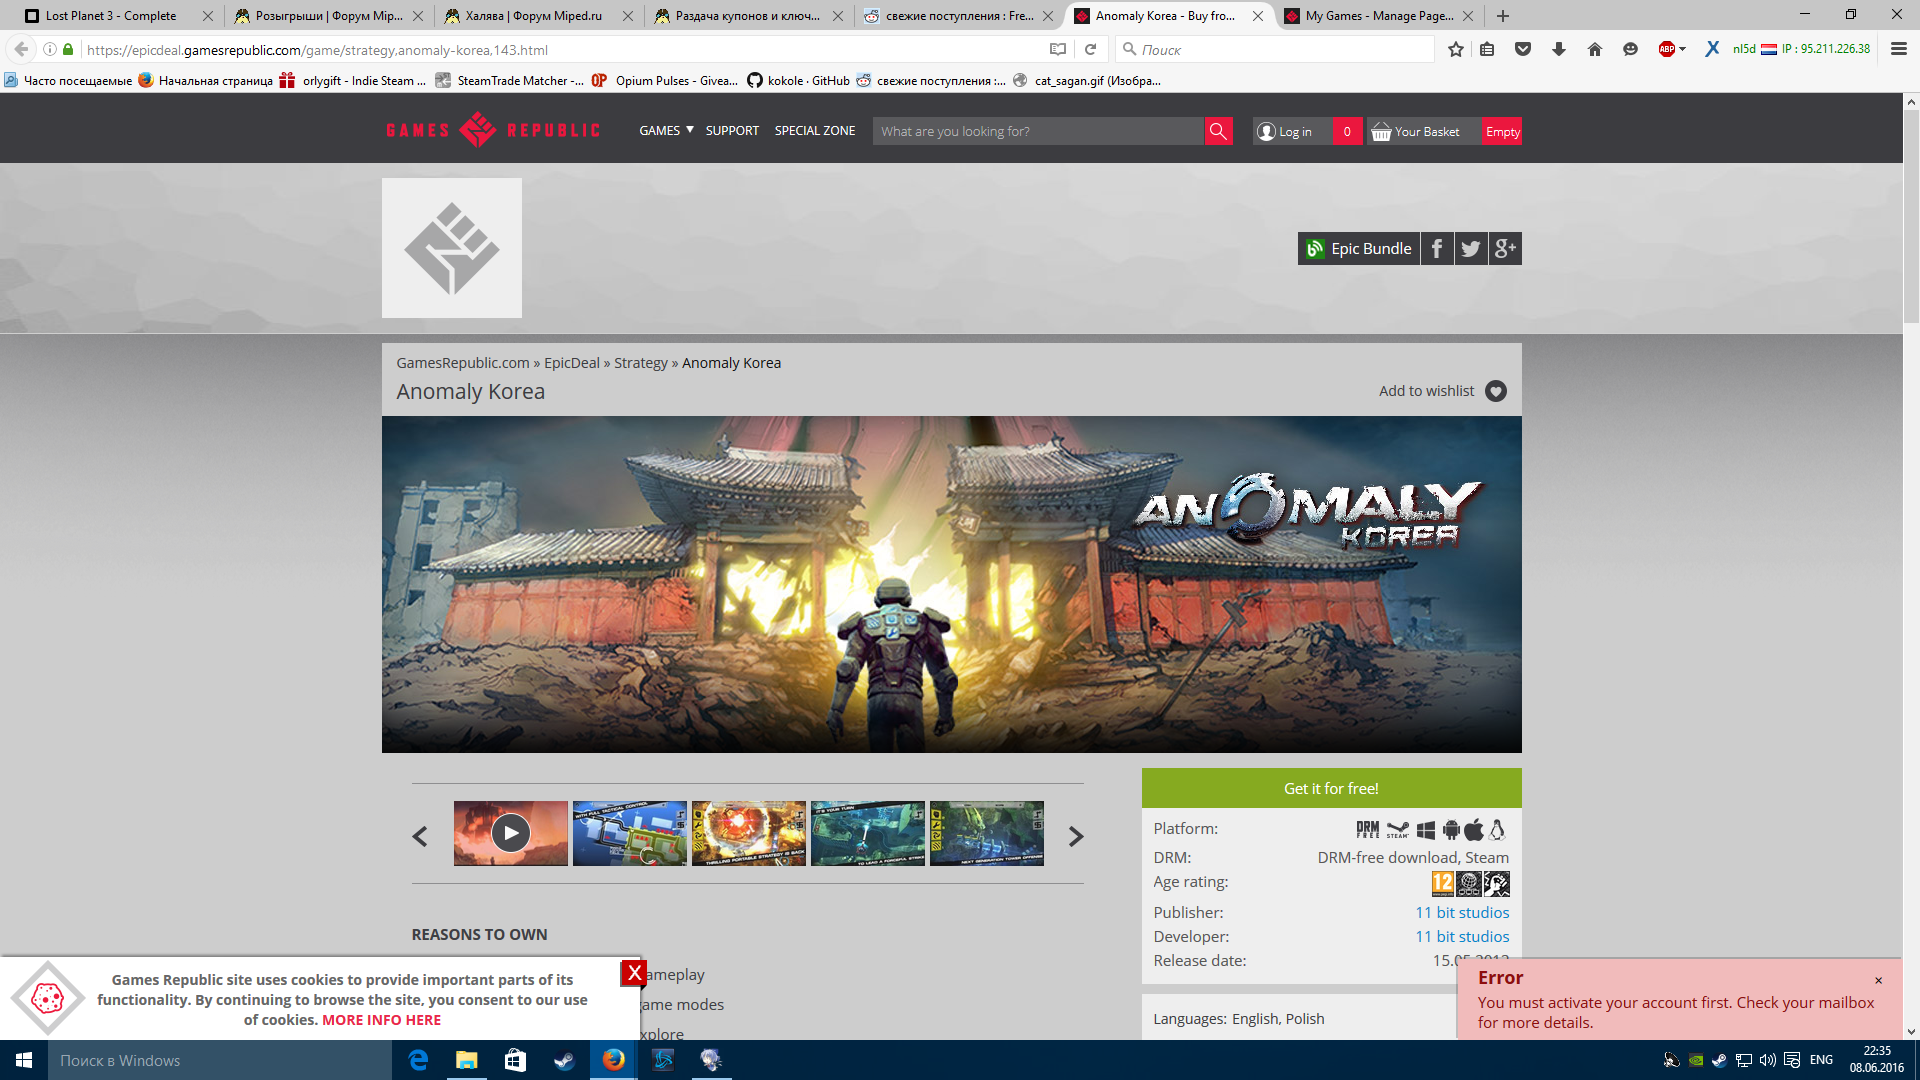The image size is (1920, 1080).
Task: Close the cookie notice banner
Action: tap(634, 973)
